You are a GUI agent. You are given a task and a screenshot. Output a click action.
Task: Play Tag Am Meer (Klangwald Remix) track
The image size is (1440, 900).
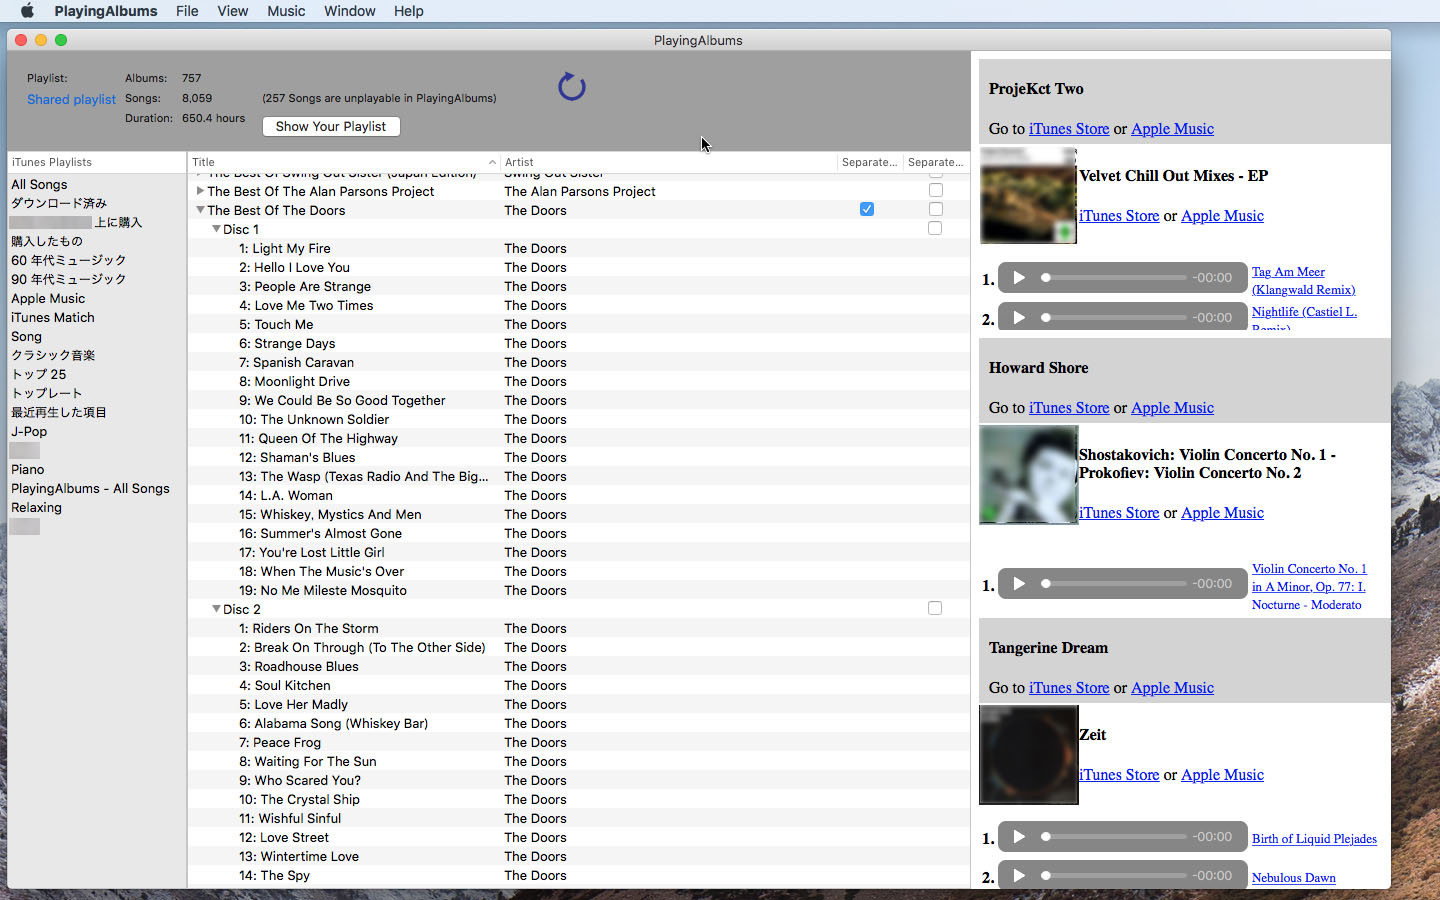pos(1019,278)
